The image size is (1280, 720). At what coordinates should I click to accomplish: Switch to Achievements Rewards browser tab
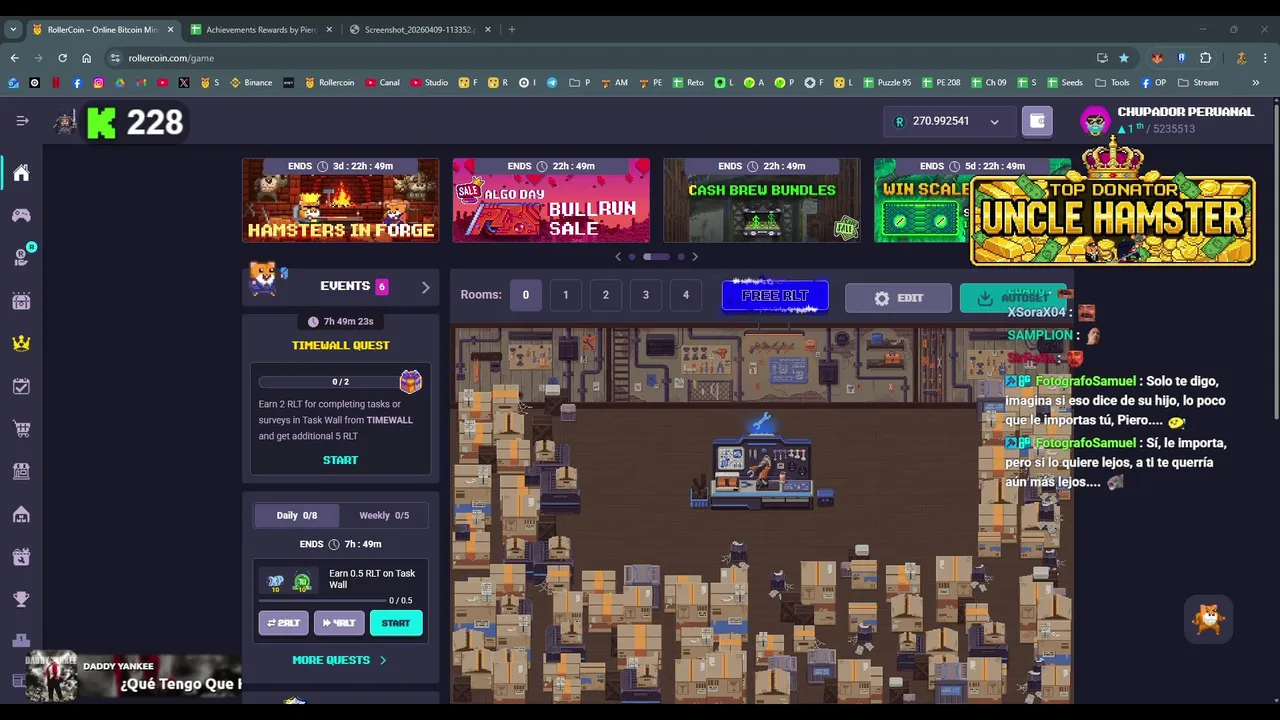pos(261,29)
